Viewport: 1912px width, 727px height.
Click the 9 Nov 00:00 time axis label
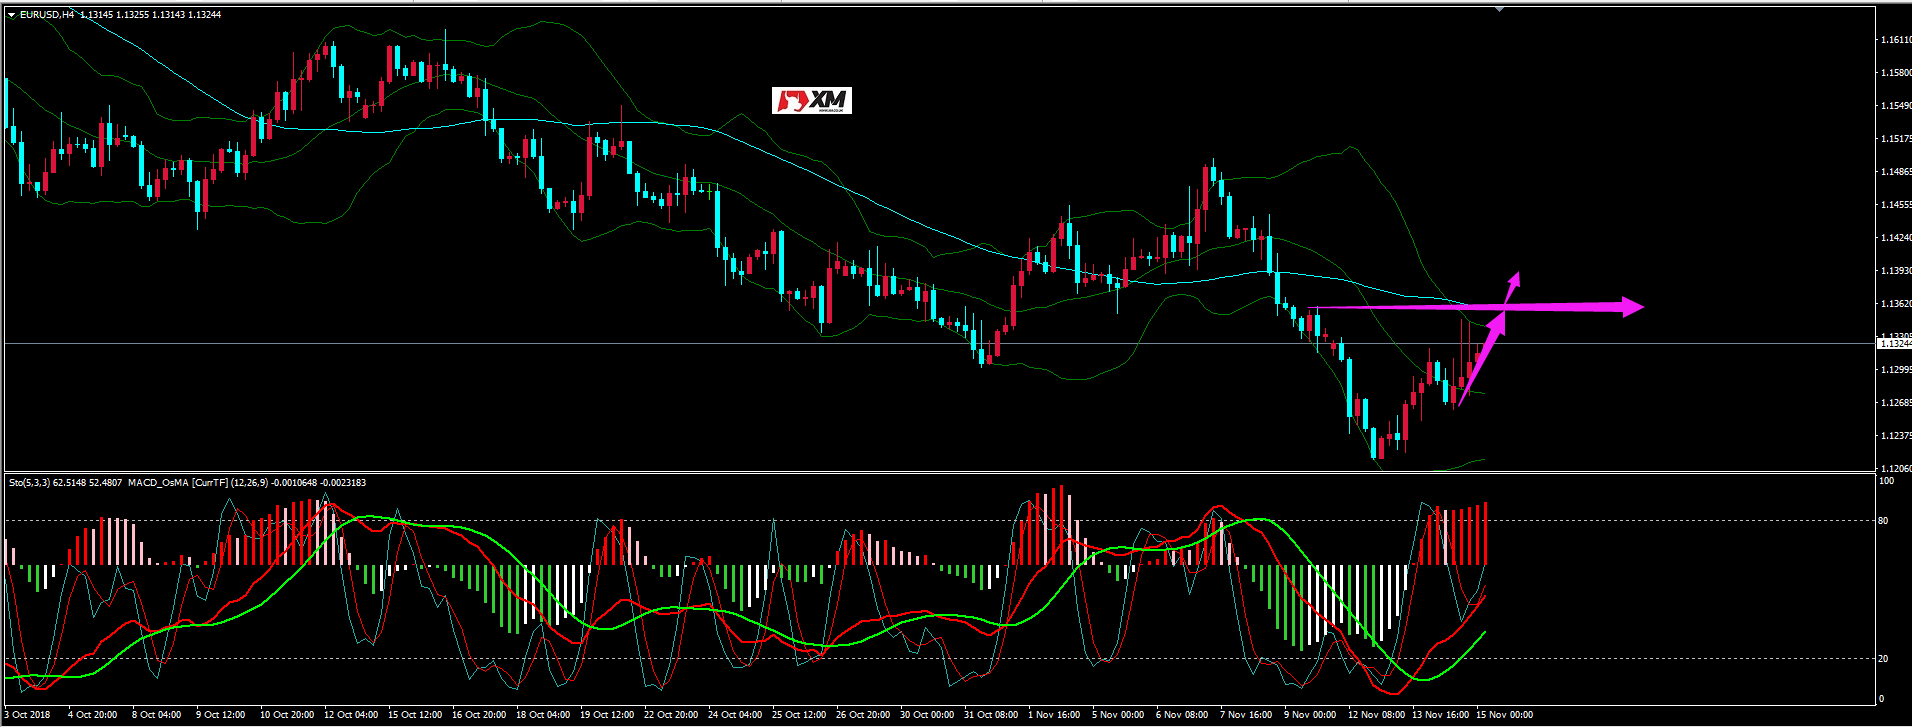(x=1310, y=715)
